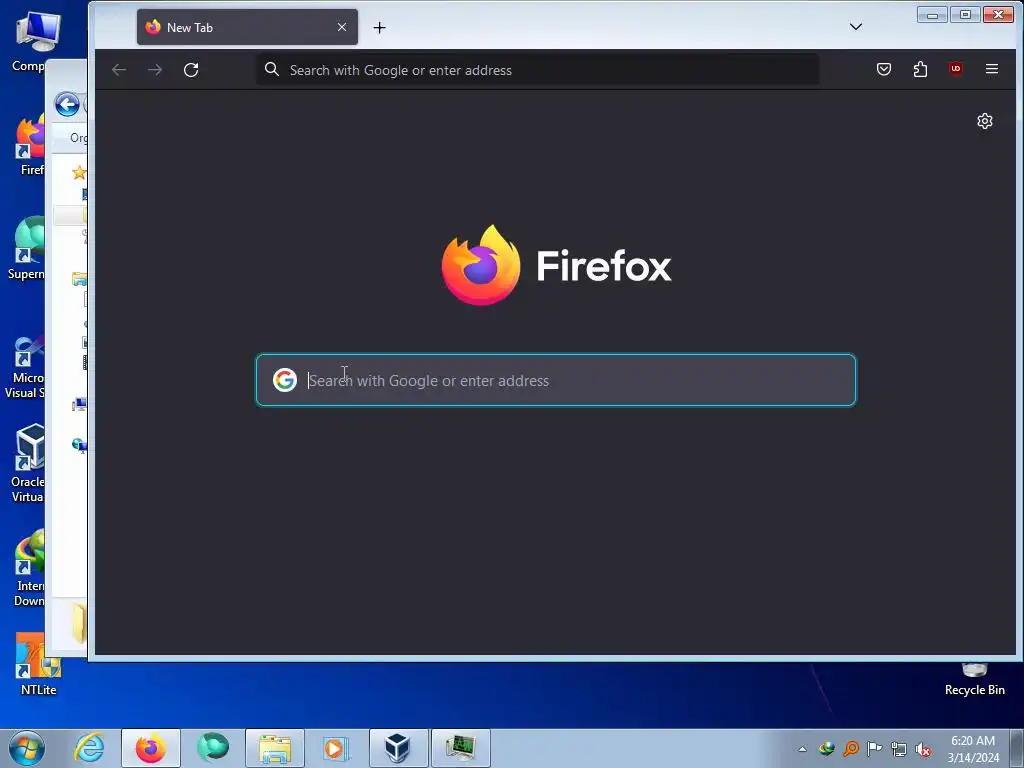Image resolution: width=1024 pixels, height=768 pixels.
Task: Close the New Tab tab
Action: pyautogui.click(x=342, y=27)
